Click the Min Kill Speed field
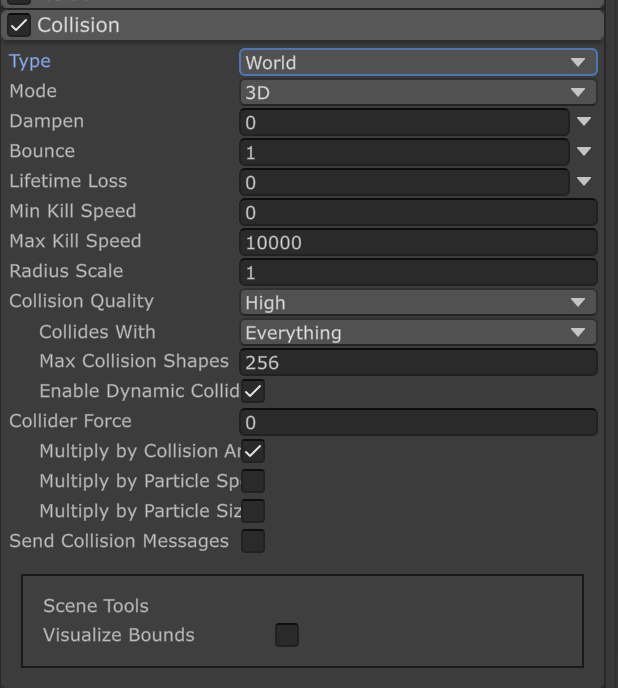 click(x=418, y=212)
